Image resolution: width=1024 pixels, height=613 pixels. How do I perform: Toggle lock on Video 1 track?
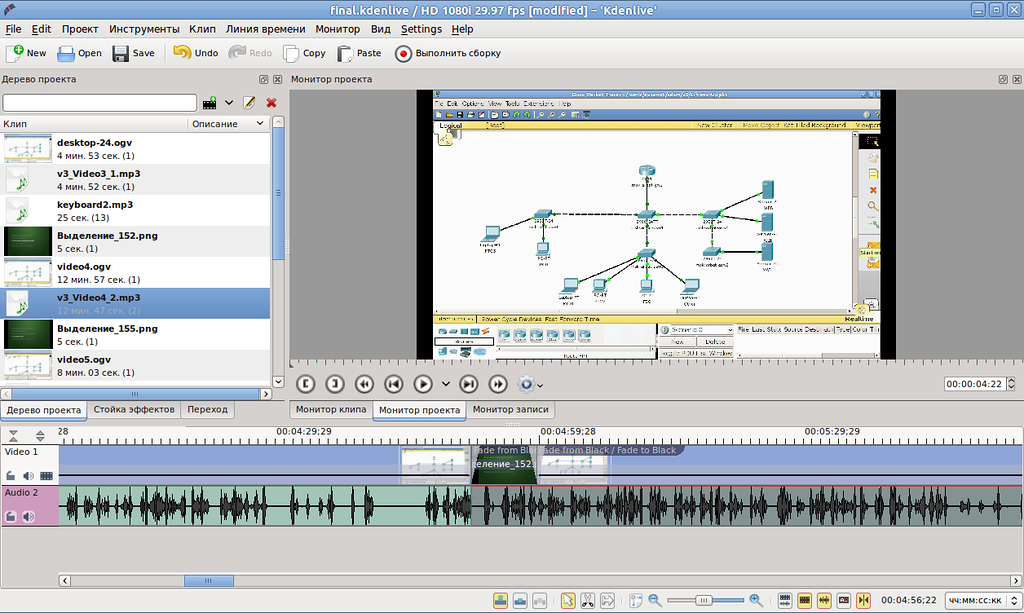11,476
